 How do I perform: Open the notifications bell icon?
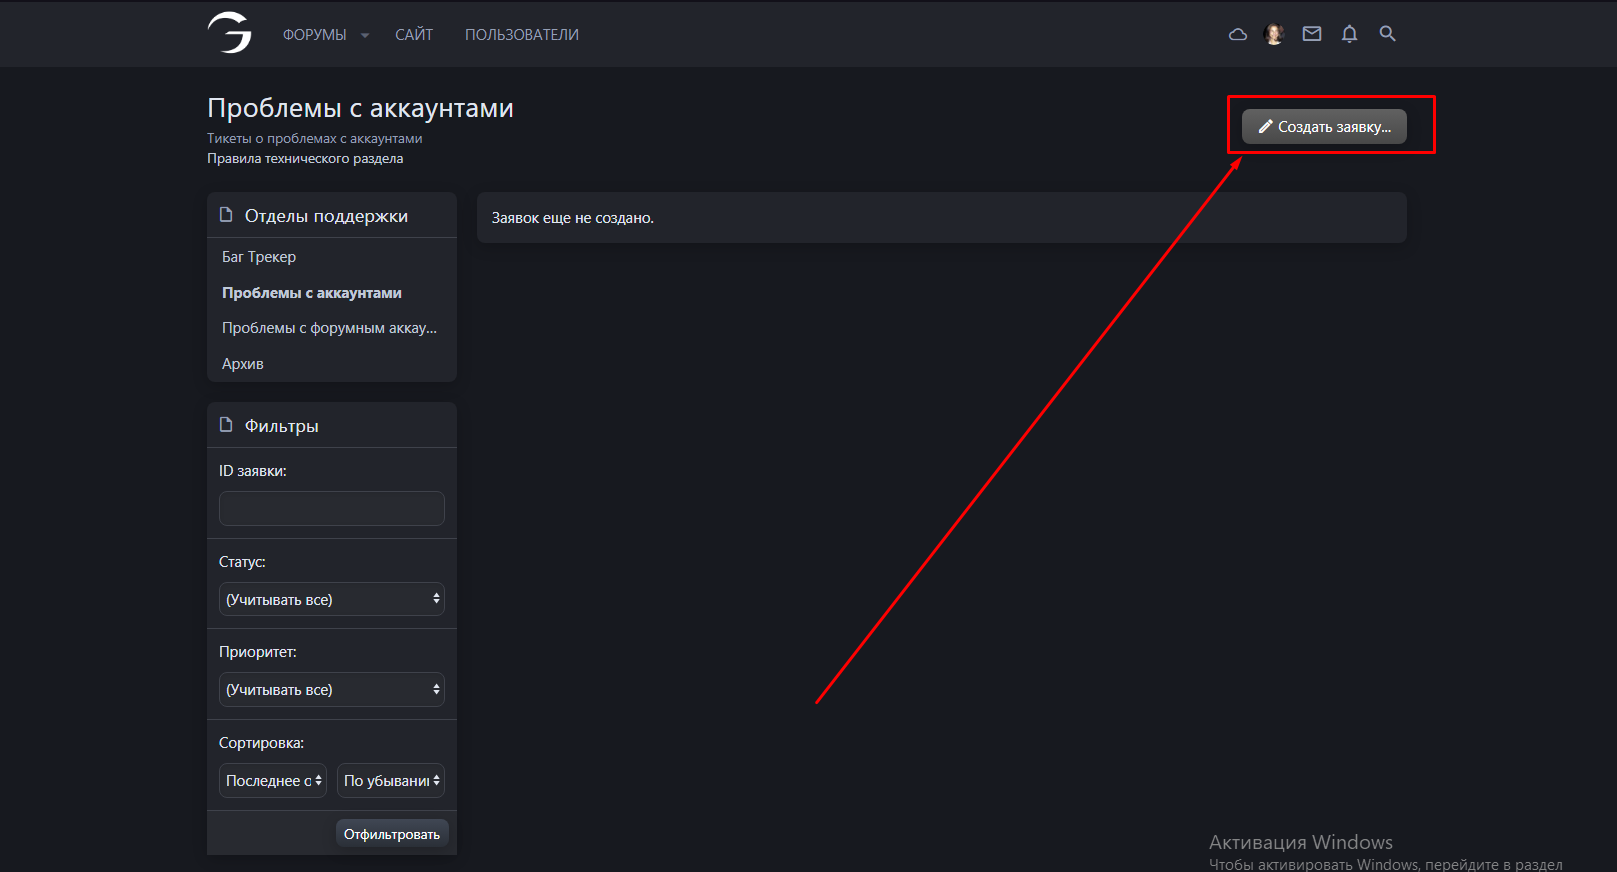[1349, 34]
